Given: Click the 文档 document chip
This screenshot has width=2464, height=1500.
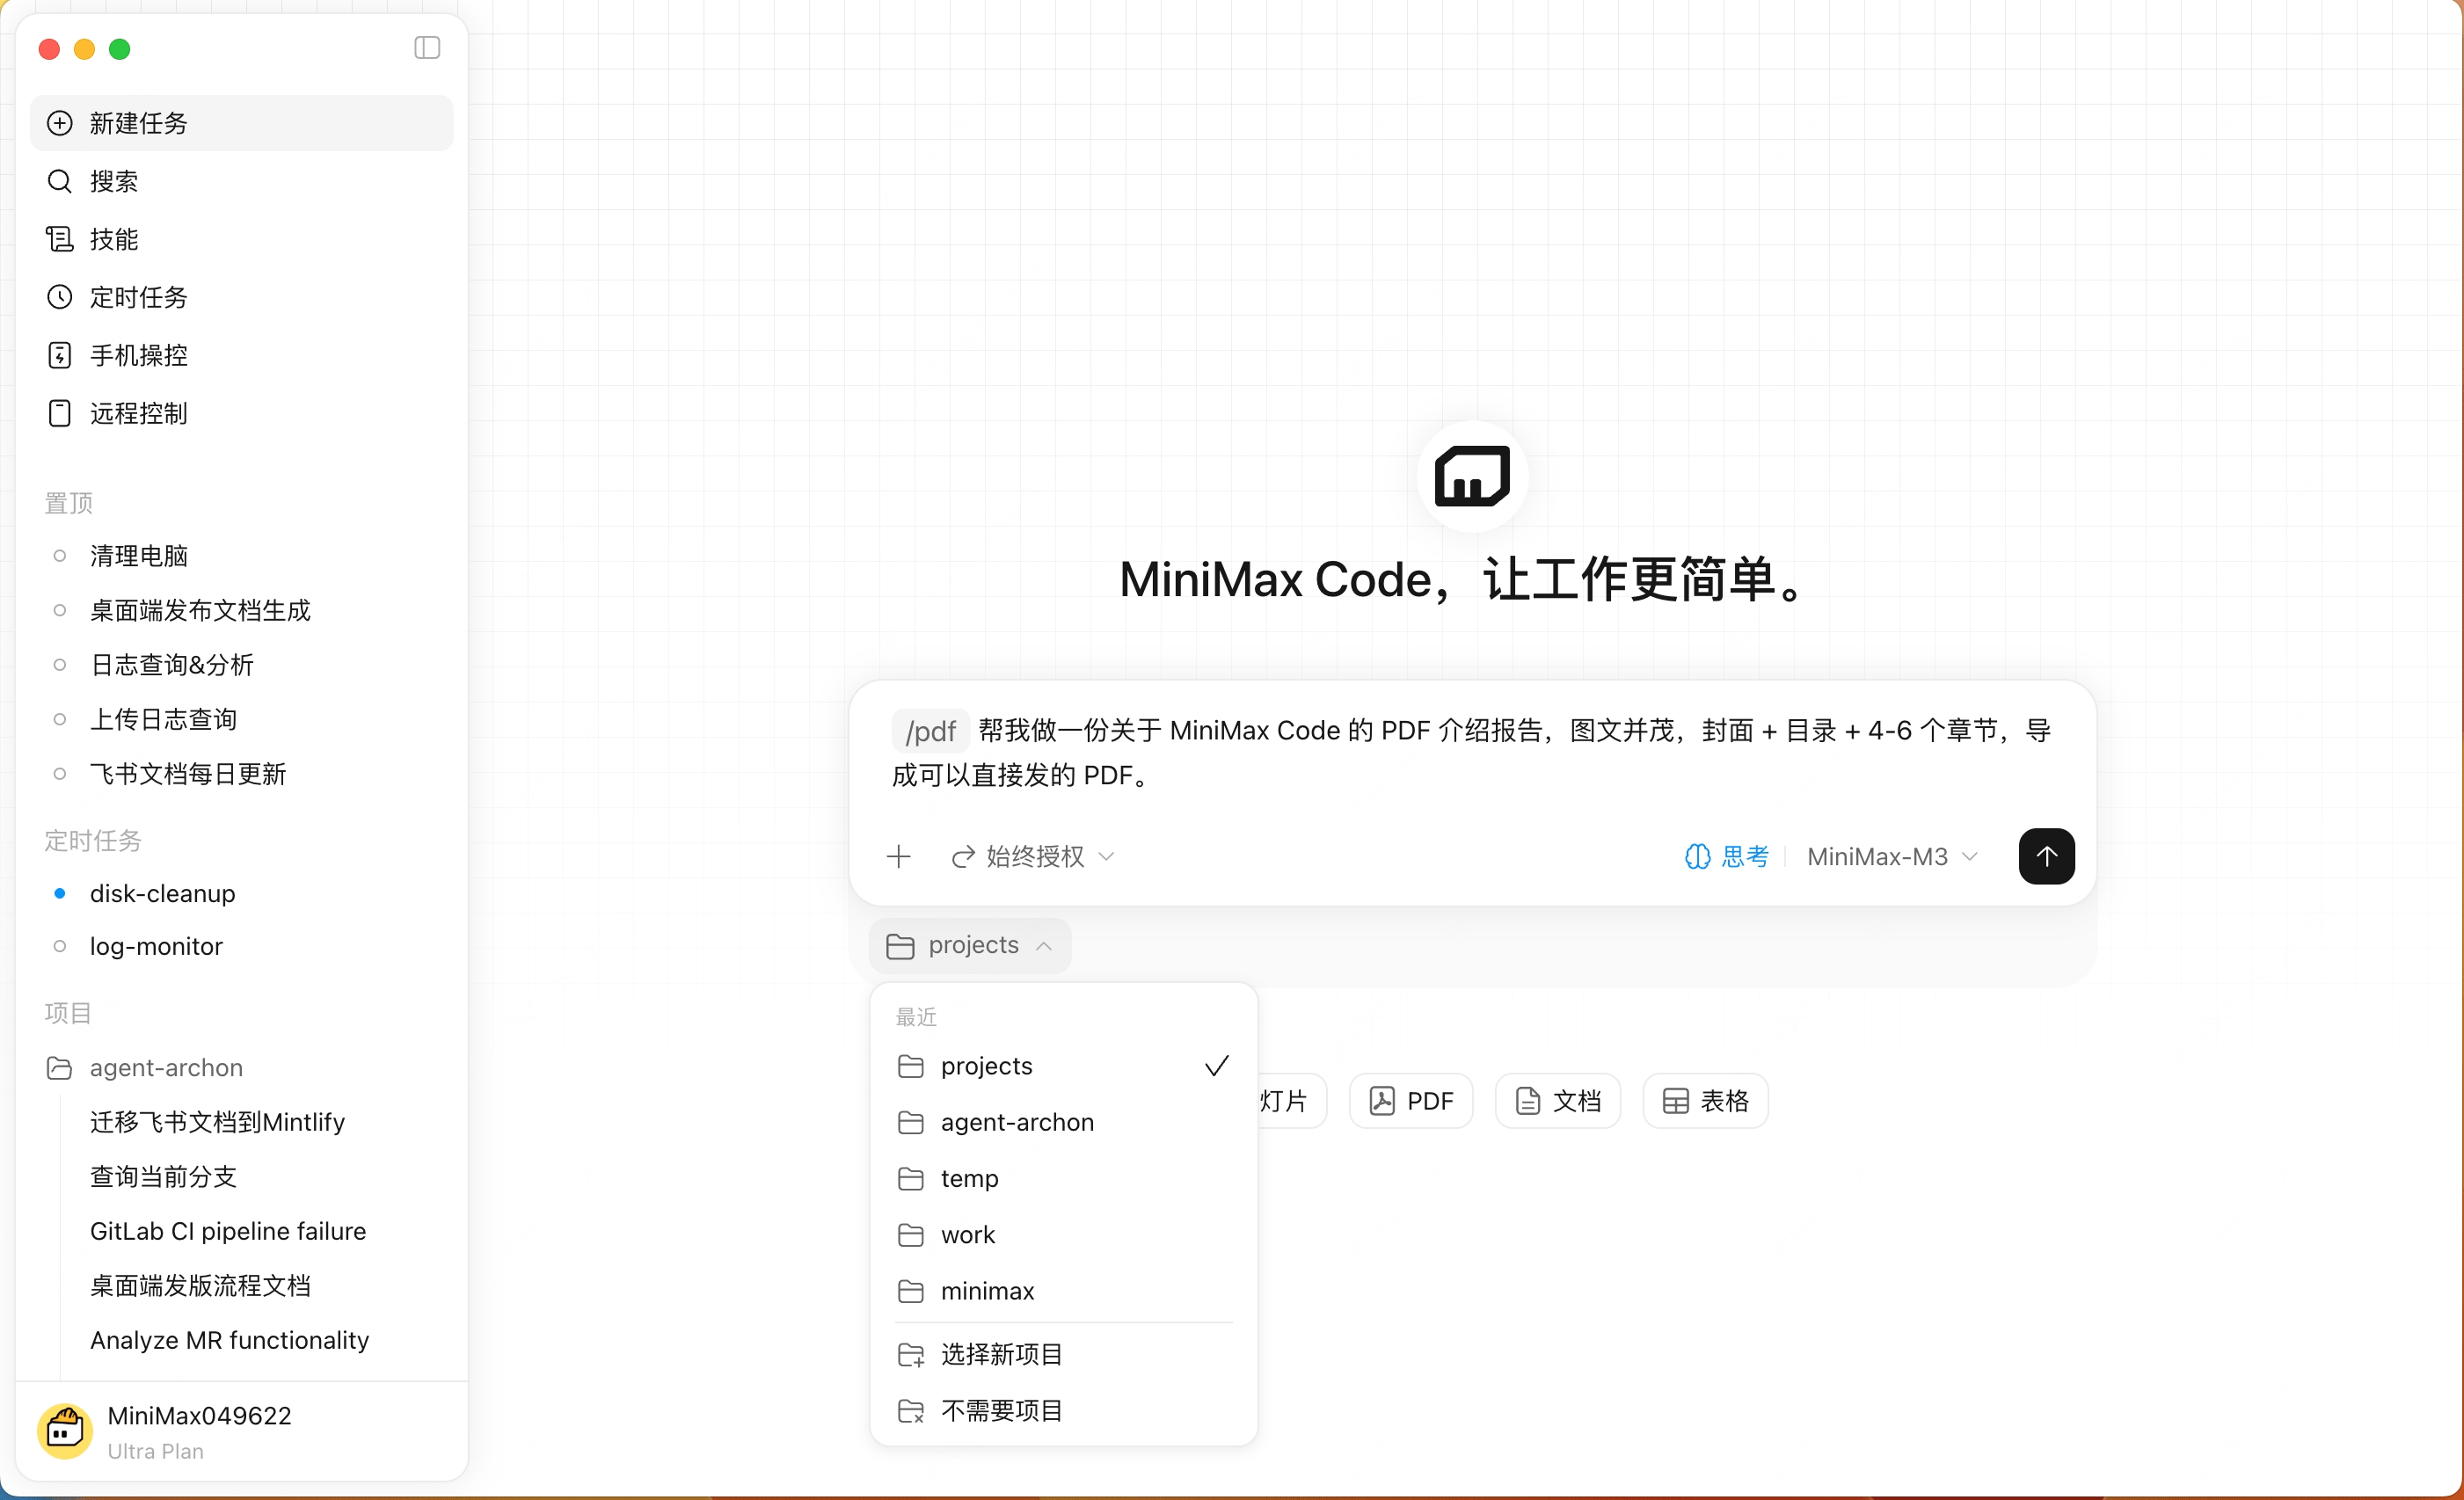Looking at the screenshot, I should pyautogui.click(x=1558, y=1101).
